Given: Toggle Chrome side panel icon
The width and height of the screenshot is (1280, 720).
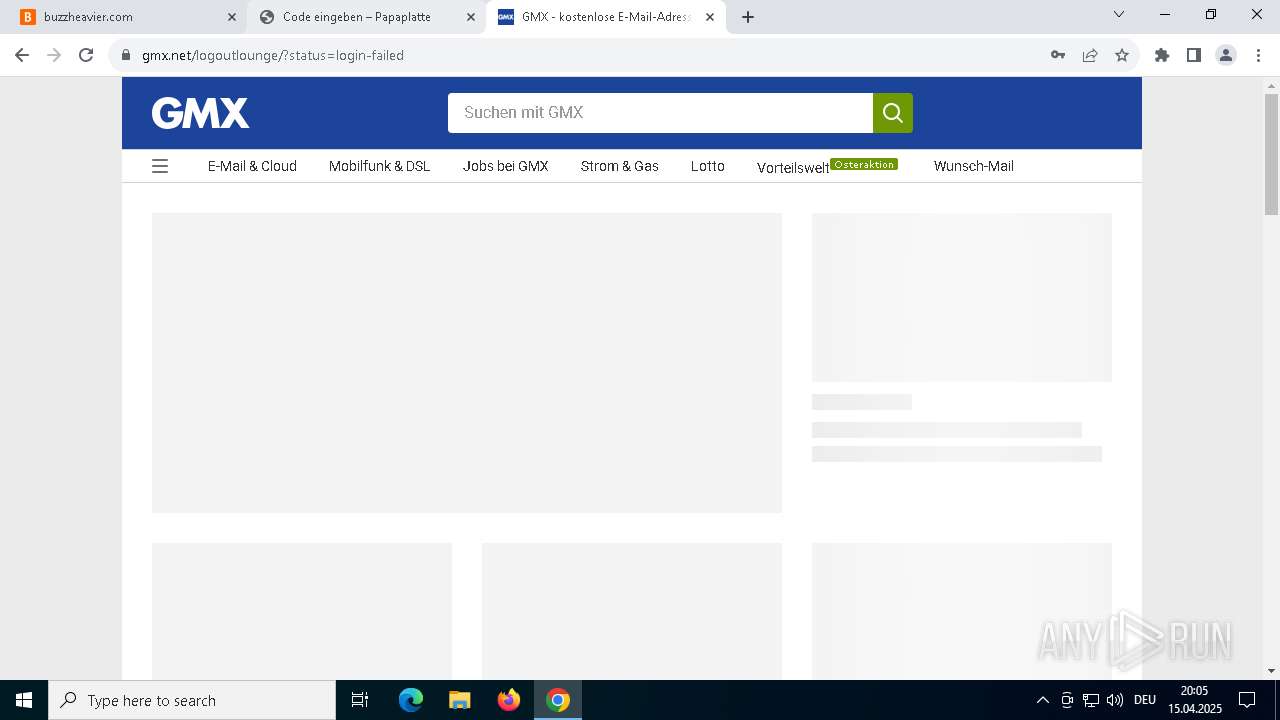Looking at the screenshot, I should 1194,55.
